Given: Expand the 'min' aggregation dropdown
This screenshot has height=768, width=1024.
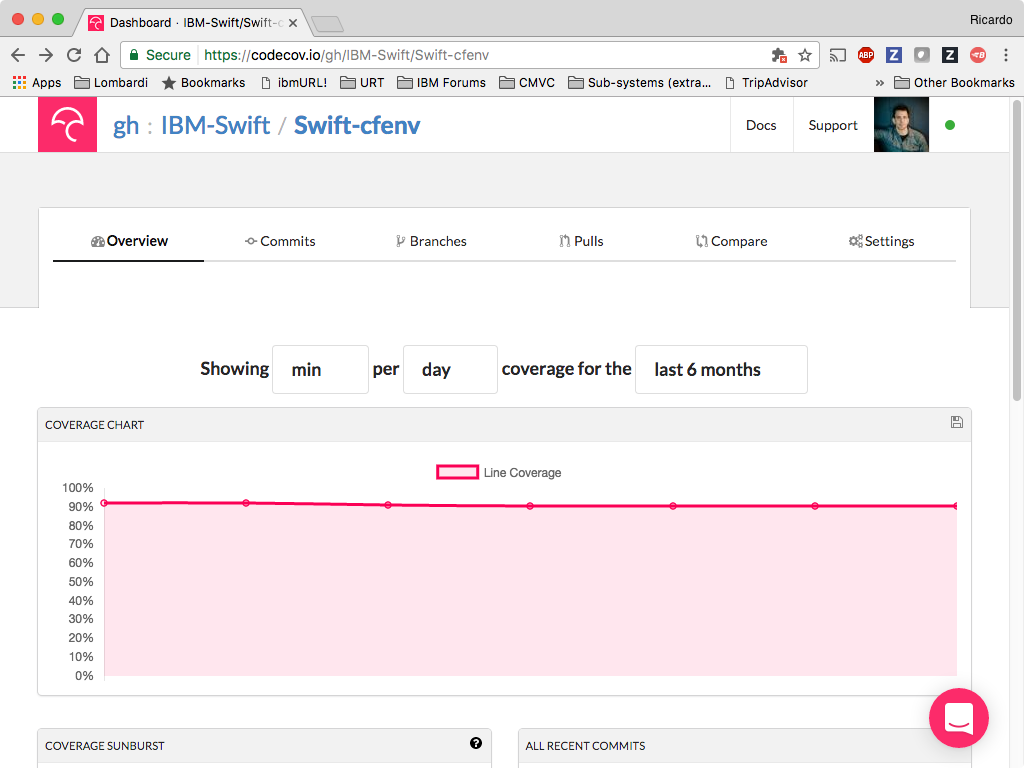Looking at the screenshot, I should [320, 370].
